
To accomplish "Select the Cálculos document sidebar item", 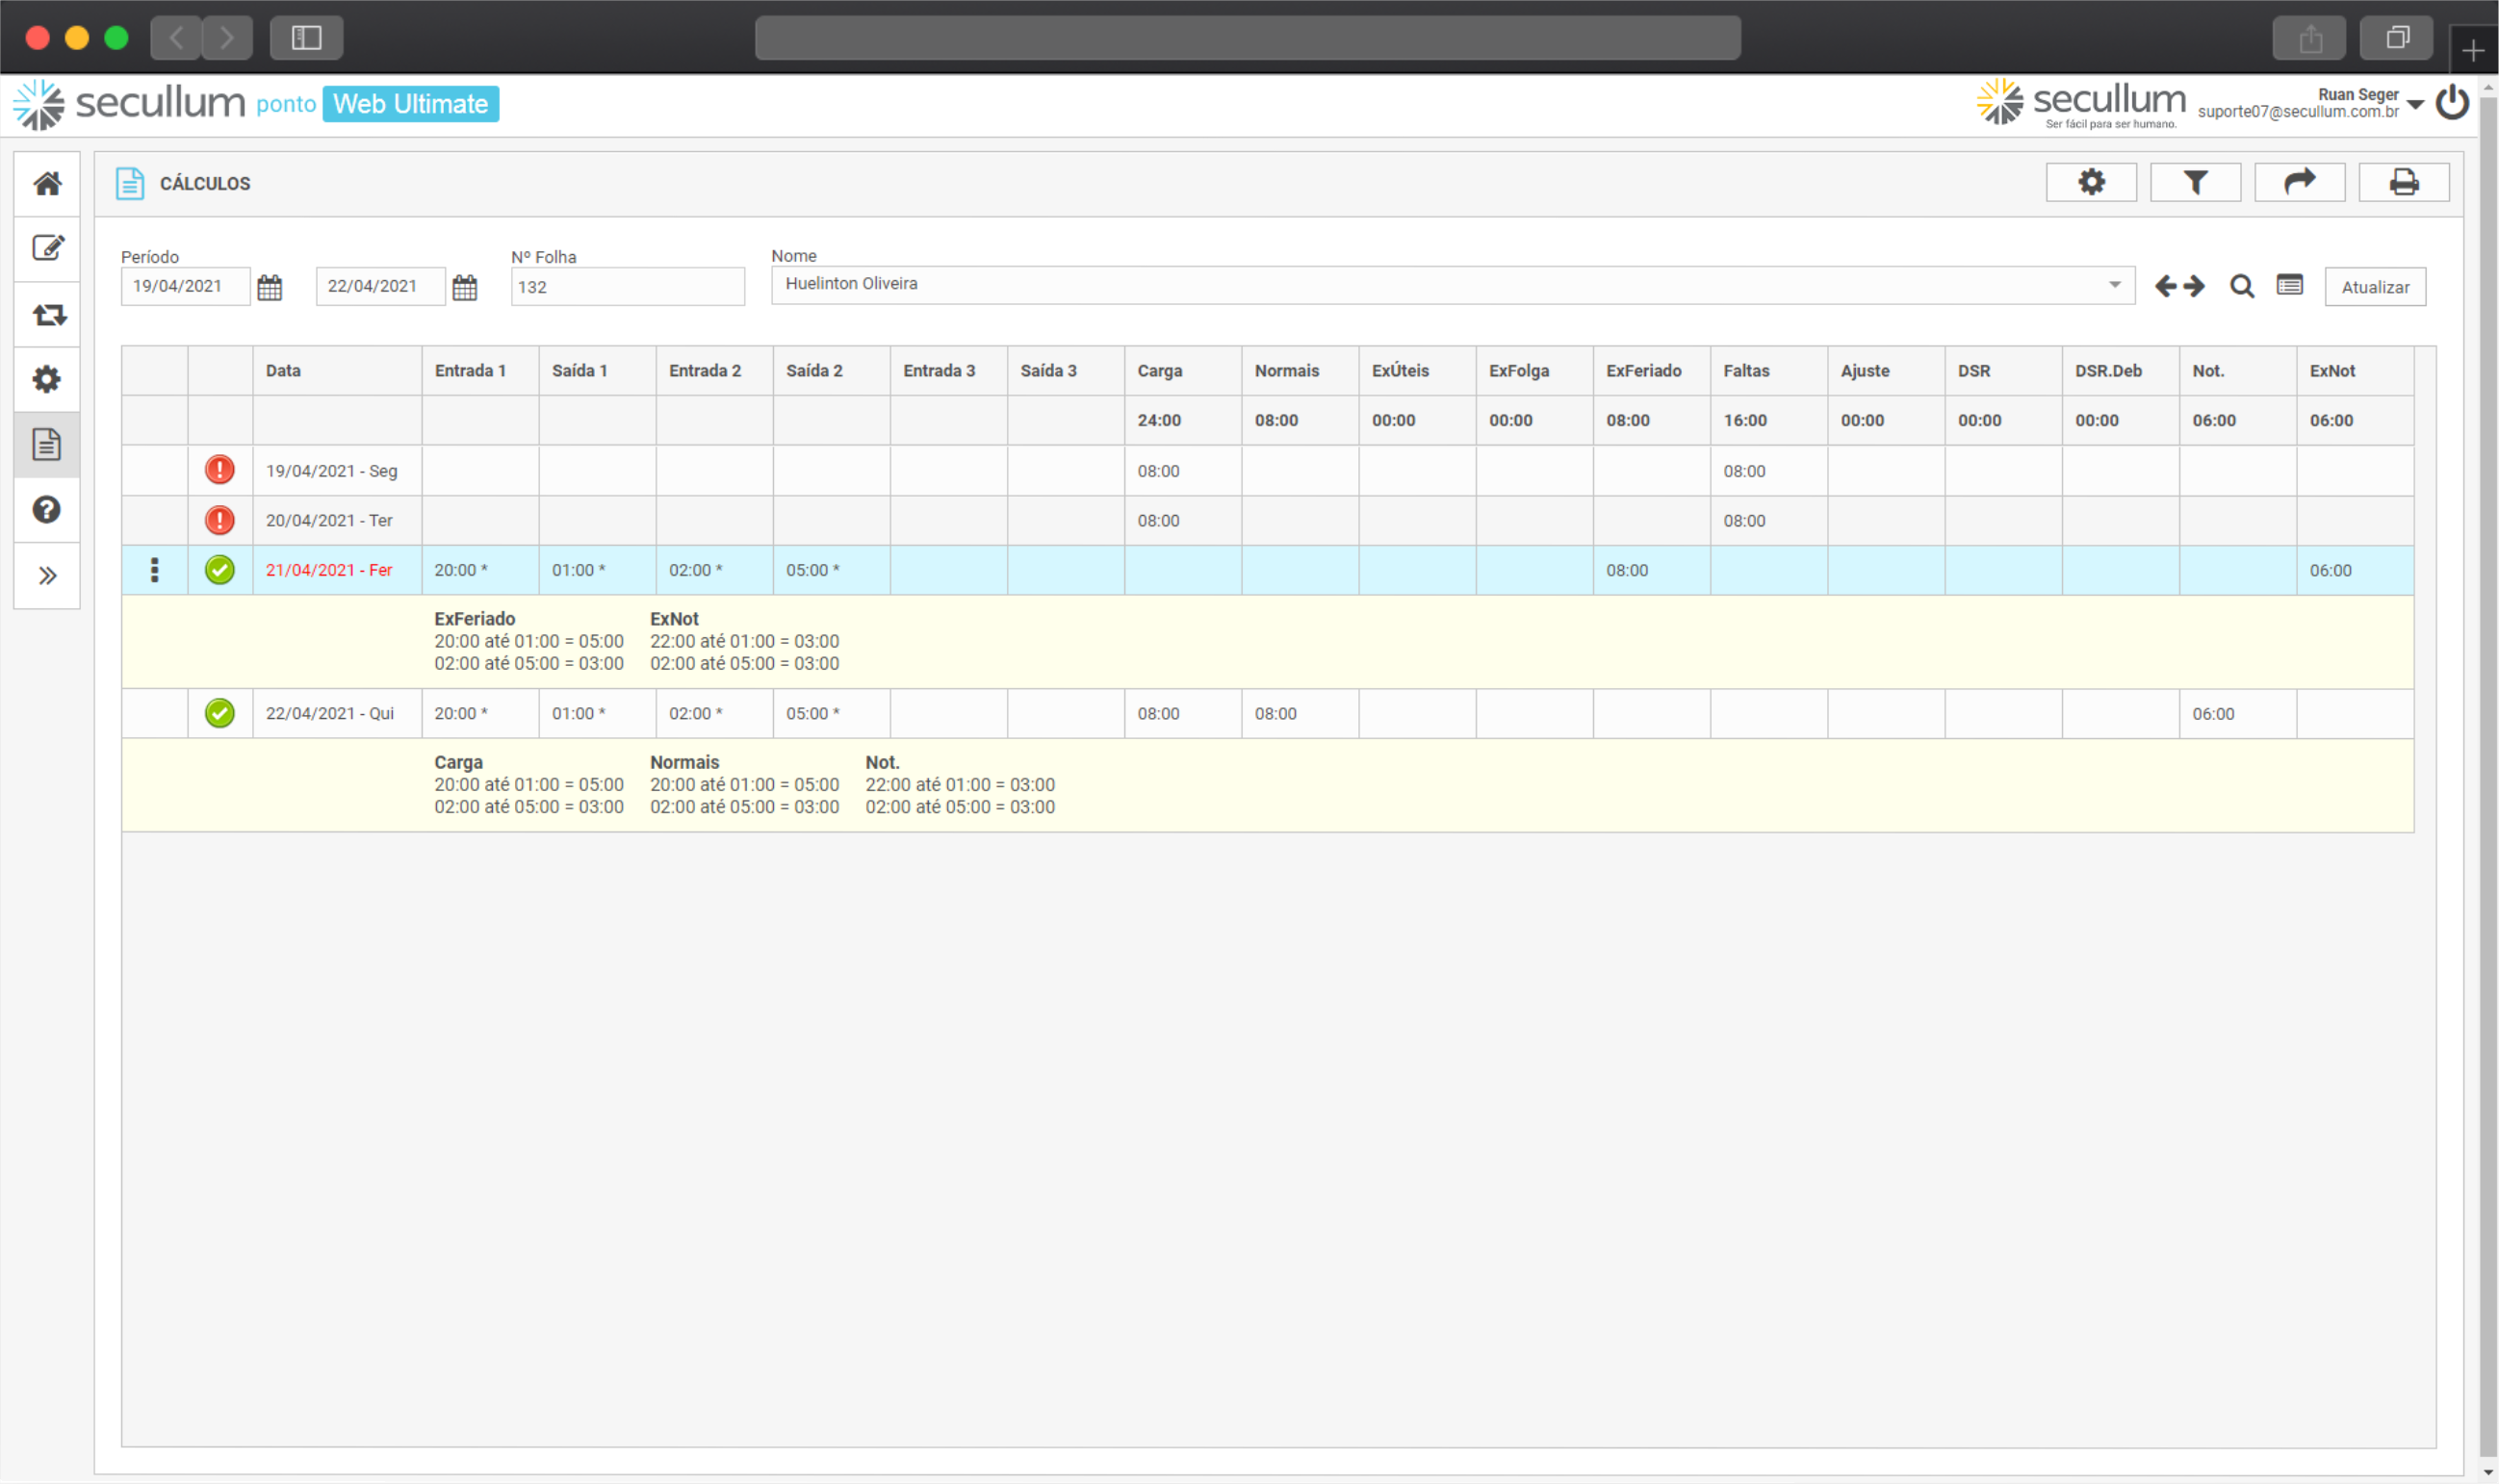I will (47, 444).
